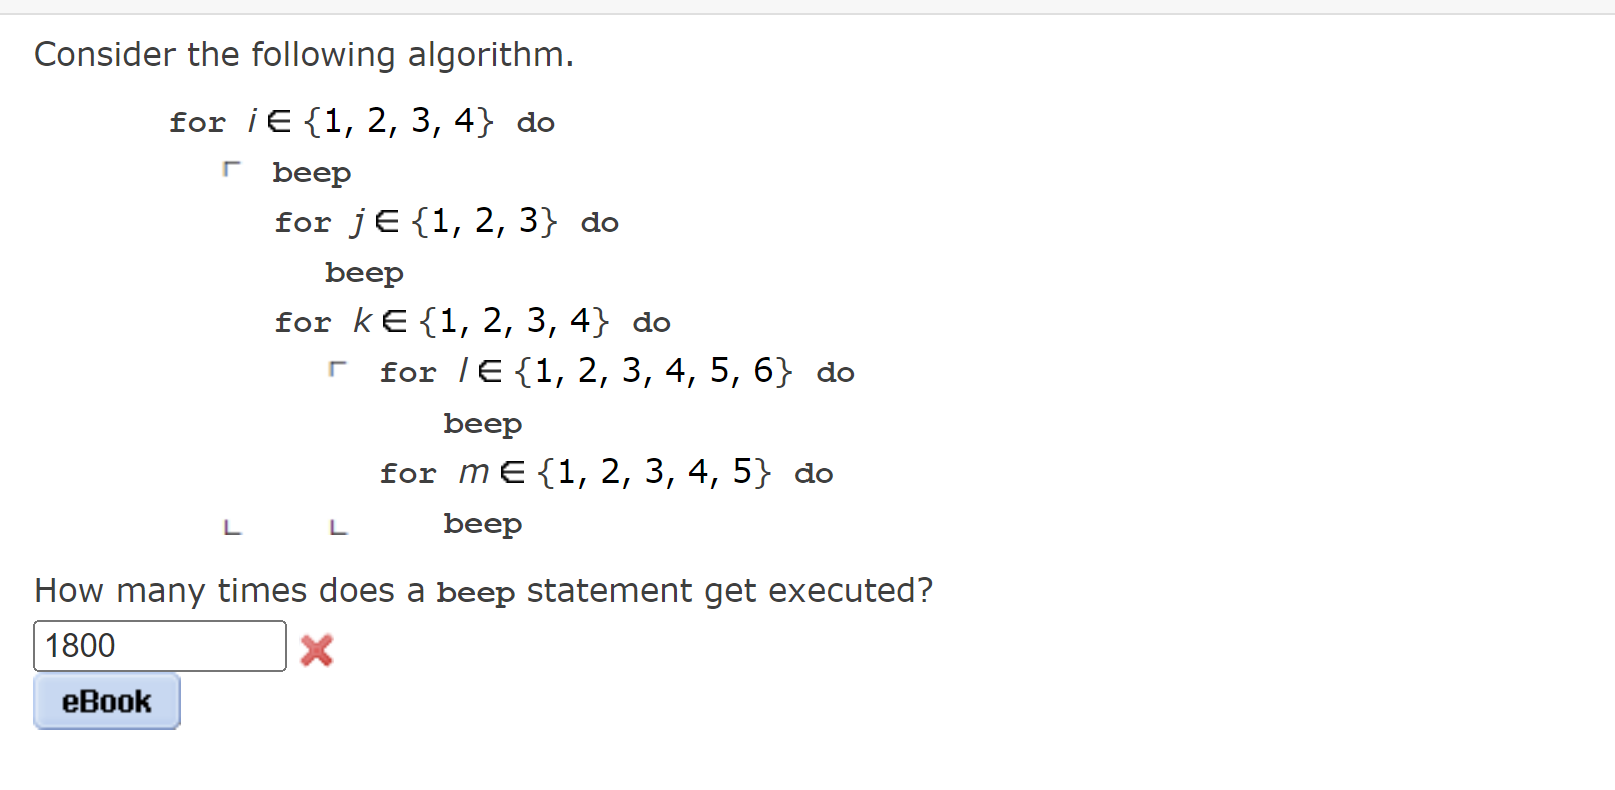Image resolution: width=1615 pixels, height=790 pixels.
Task: Click the final beep statement at the bottom
Action: pos(481,522)
